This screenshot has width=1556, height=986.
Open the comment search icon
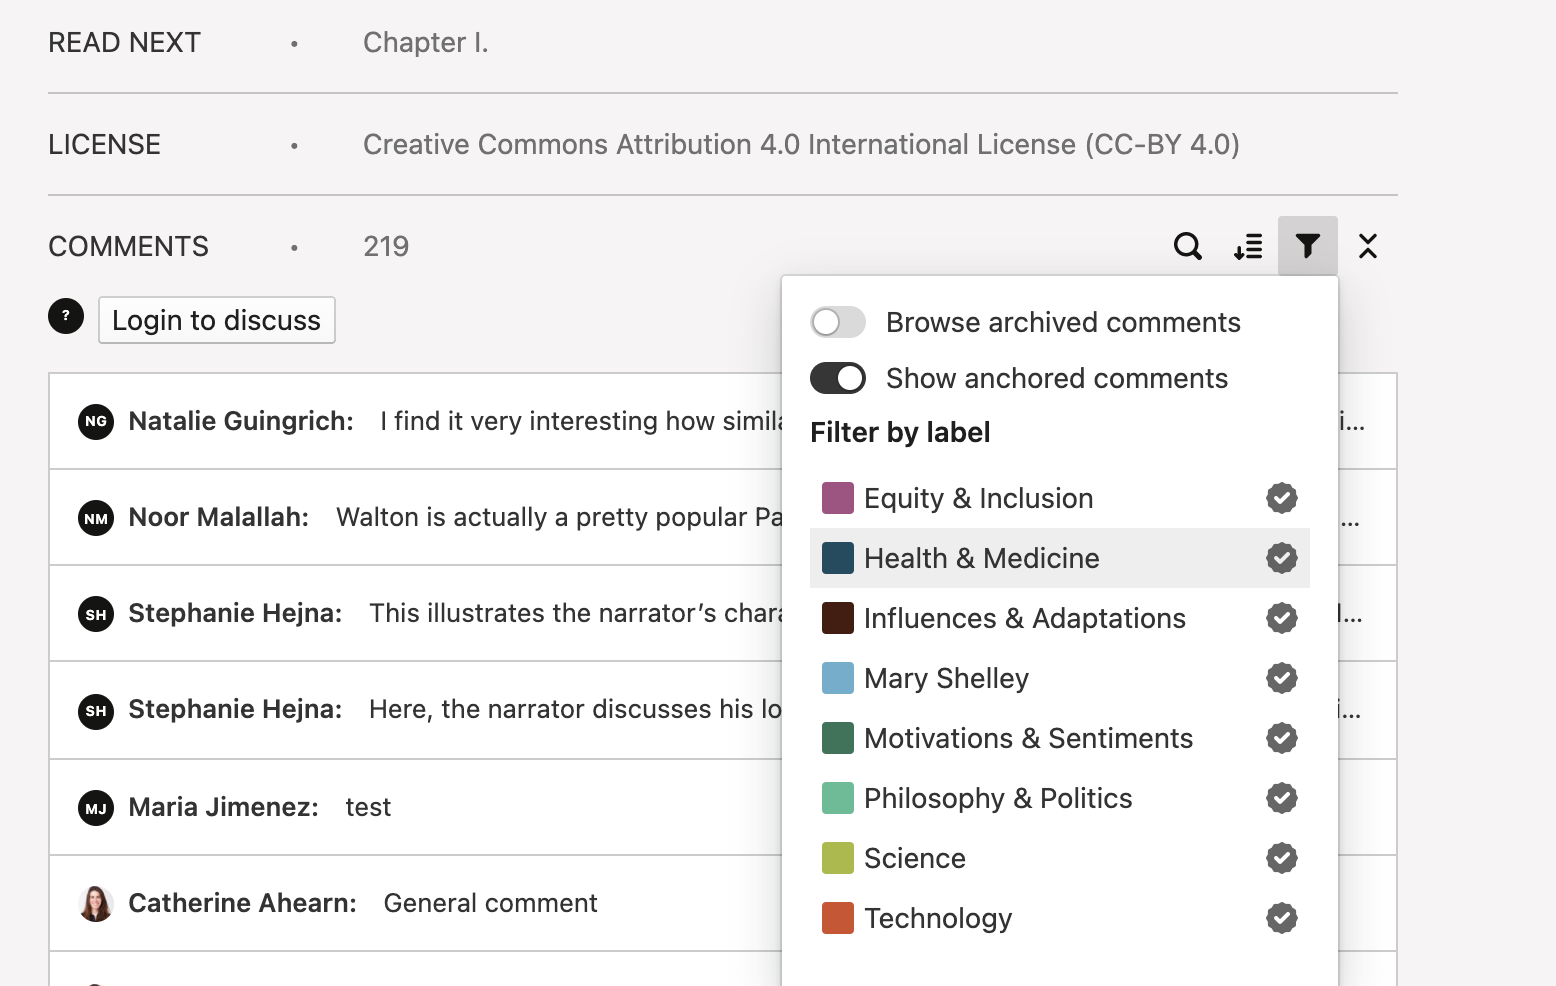[x=1187, y=246]
